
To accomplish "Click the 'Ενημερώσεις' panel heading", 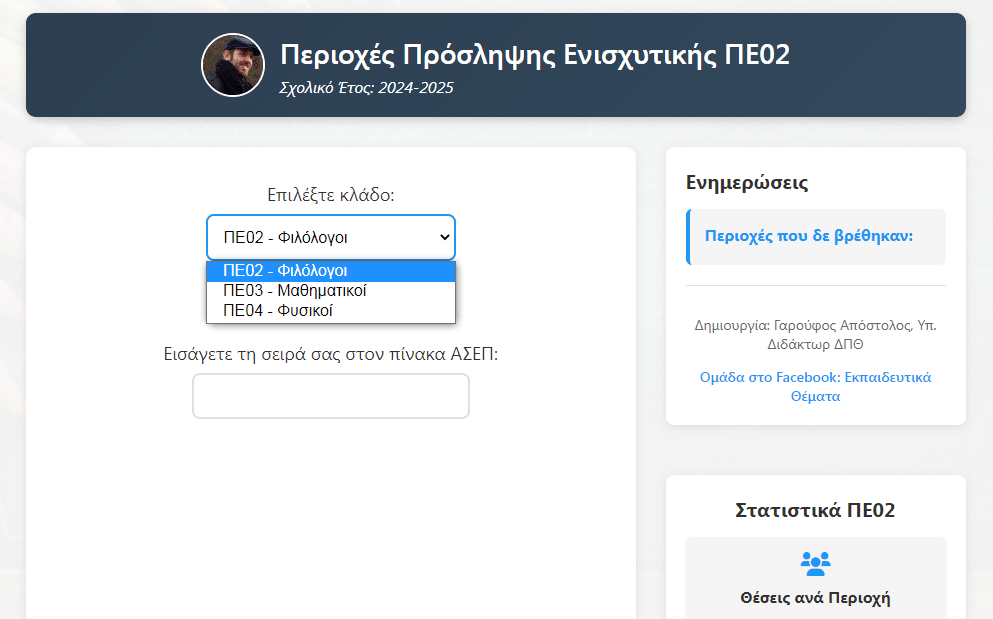I will click(x=747, y=182).
